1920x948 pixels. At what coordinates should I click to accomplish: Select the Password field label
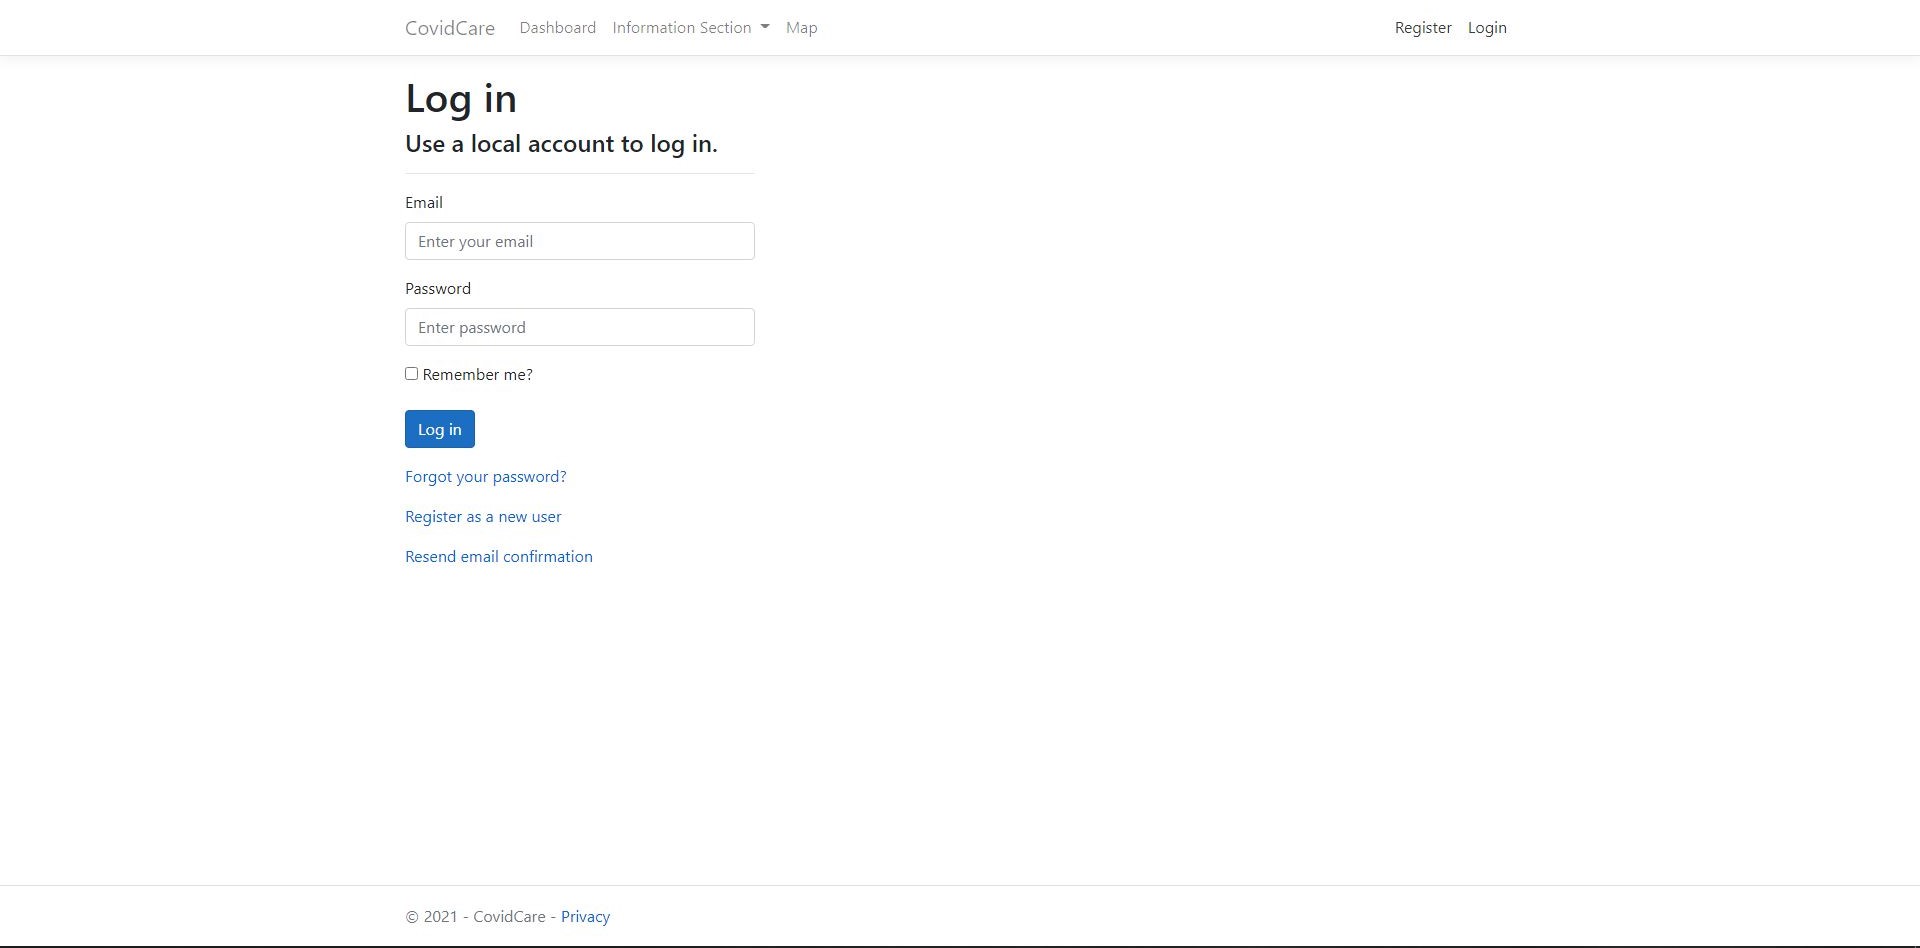(438, 289)
